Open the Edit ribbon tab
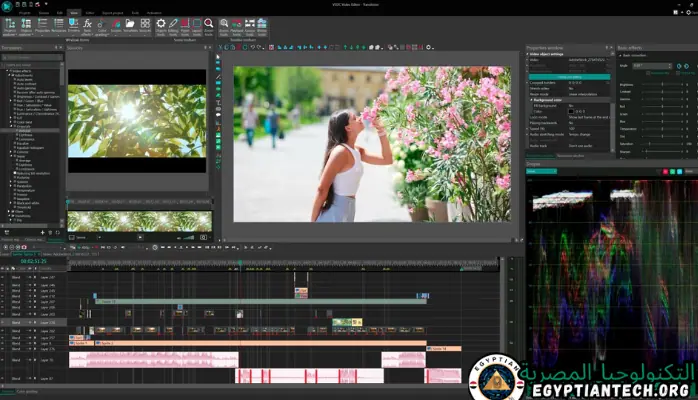The width and height of the screenshot is (698, 400). coord(60,13)
